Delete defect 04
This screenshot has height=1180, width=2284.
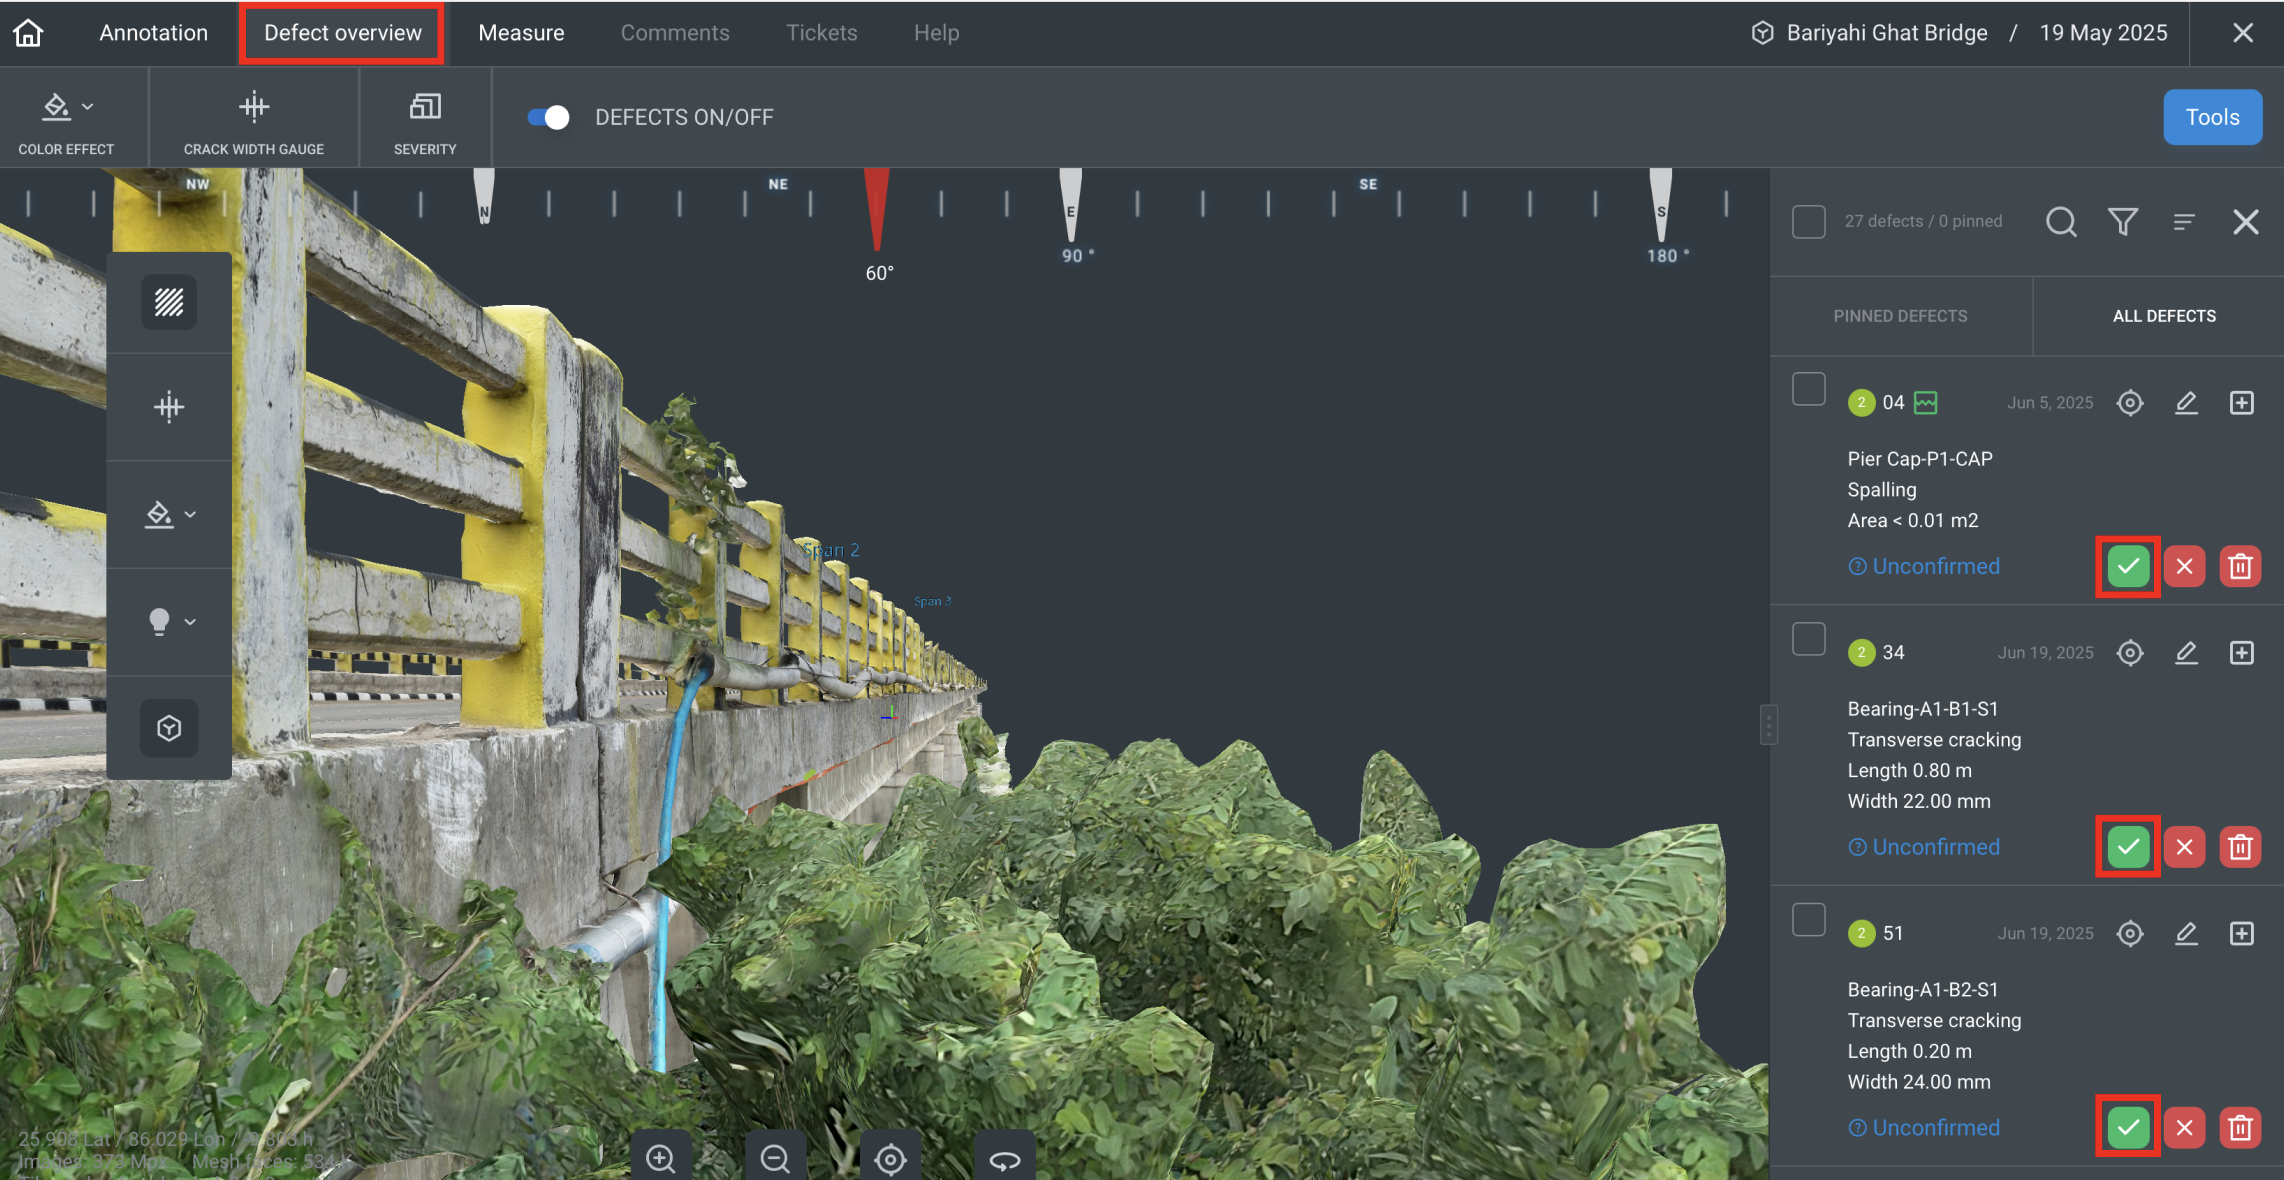coord(2240,566)
